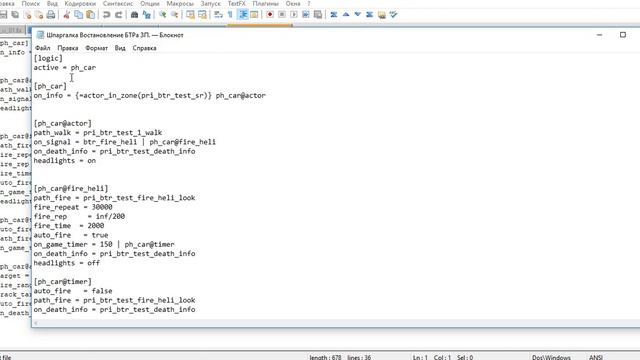Viewport: 640px width, 360px height.
Task: Click the Close All icon in Notepad++ toolbar
Action: [x=39, y=15]
